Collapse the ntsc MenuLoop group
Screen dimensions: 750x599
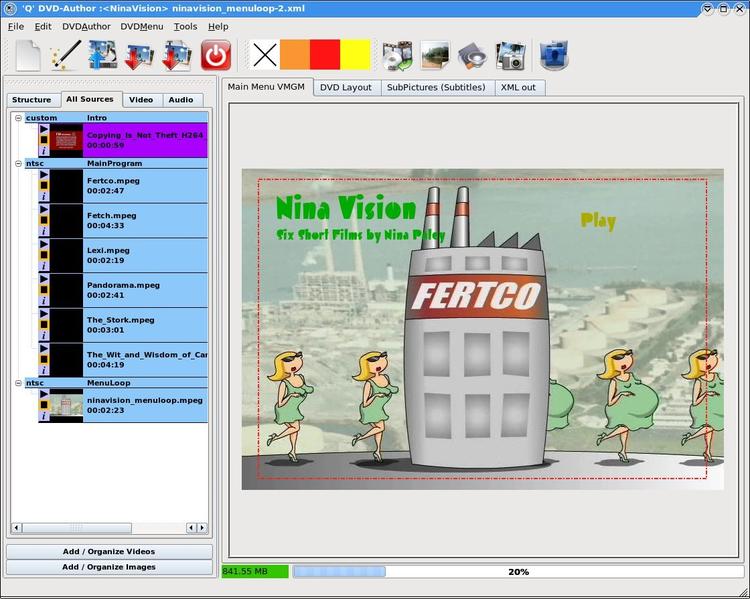point(18,383)
